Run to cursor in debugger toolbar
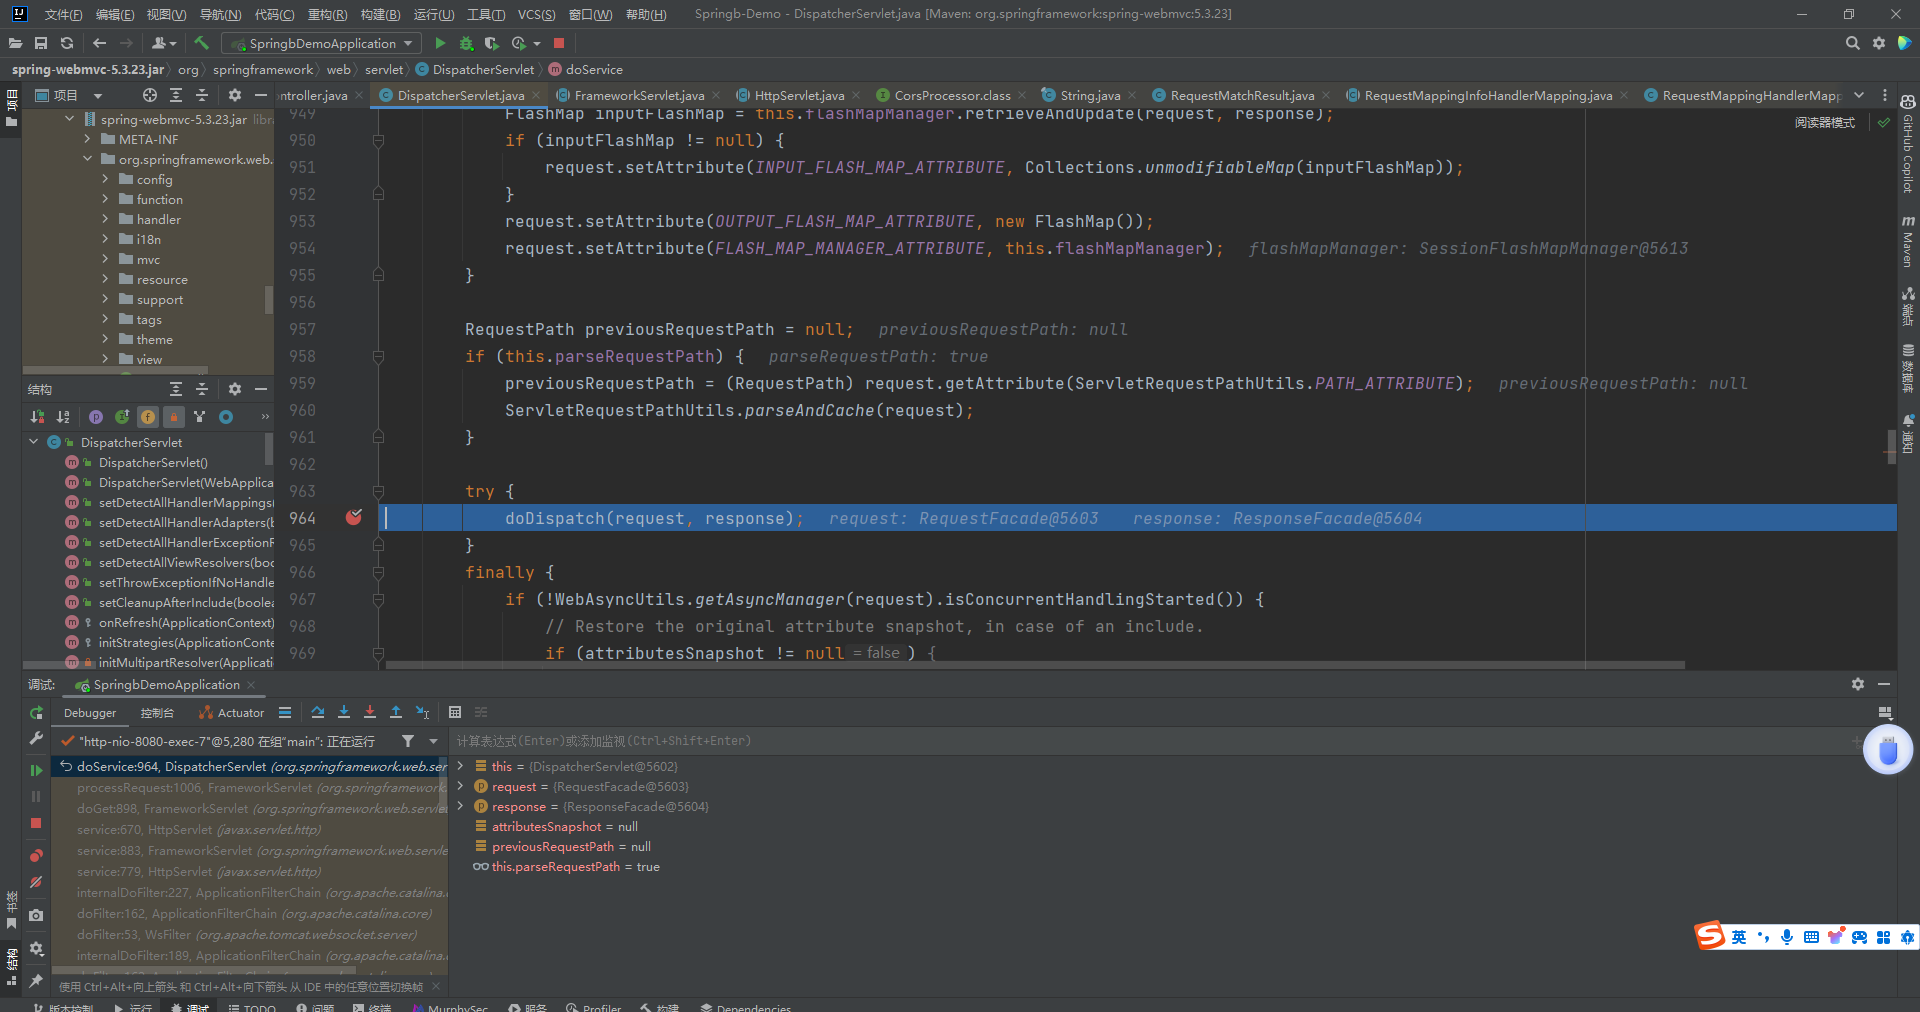The height and width of the screenshot is (1012, 1920). [x=423, y=712]
